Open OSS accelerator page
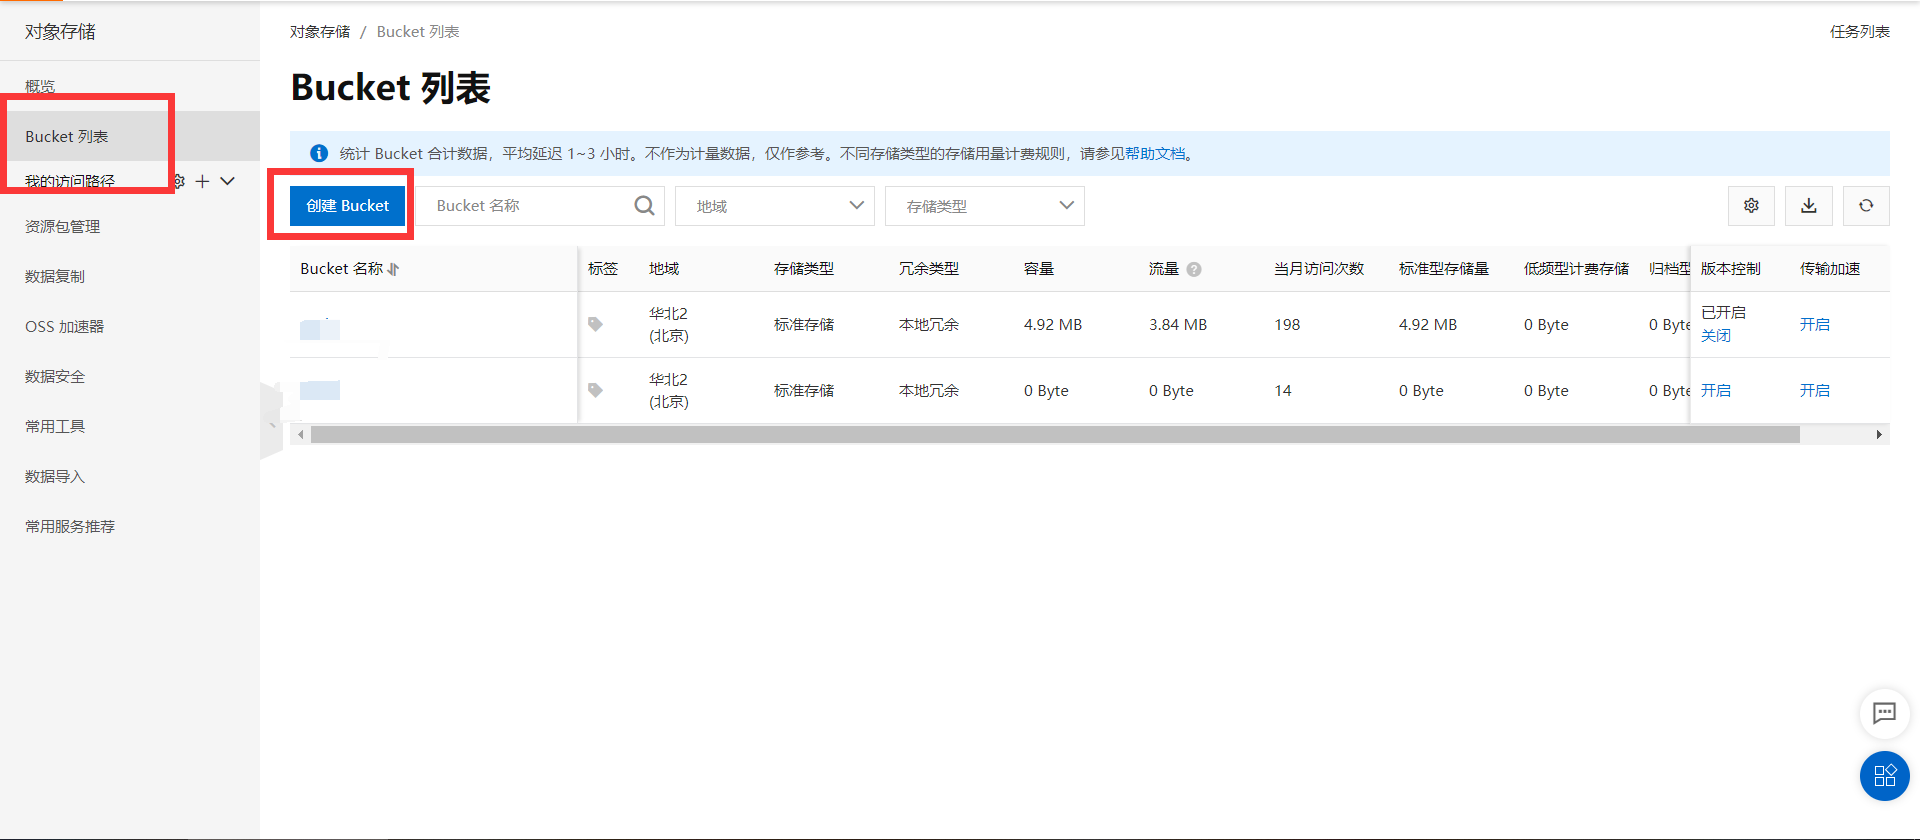 [x=64, y=326]
